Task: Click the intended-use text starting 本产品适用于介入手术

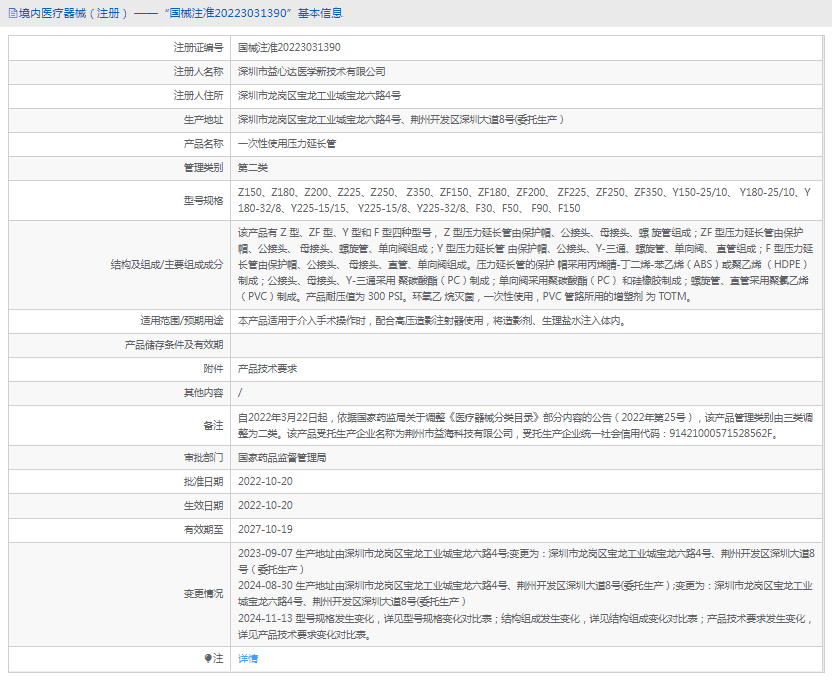Action: point(432,321)
